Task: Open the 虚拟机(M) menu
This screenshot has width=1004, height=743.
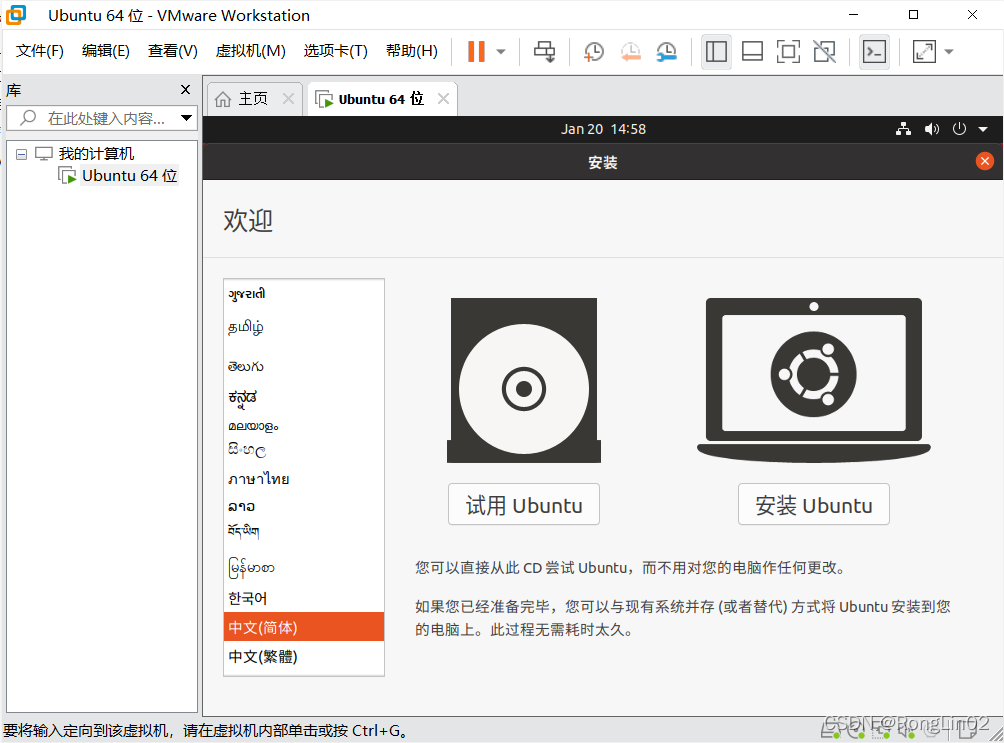Action: [x=250, y=51]
